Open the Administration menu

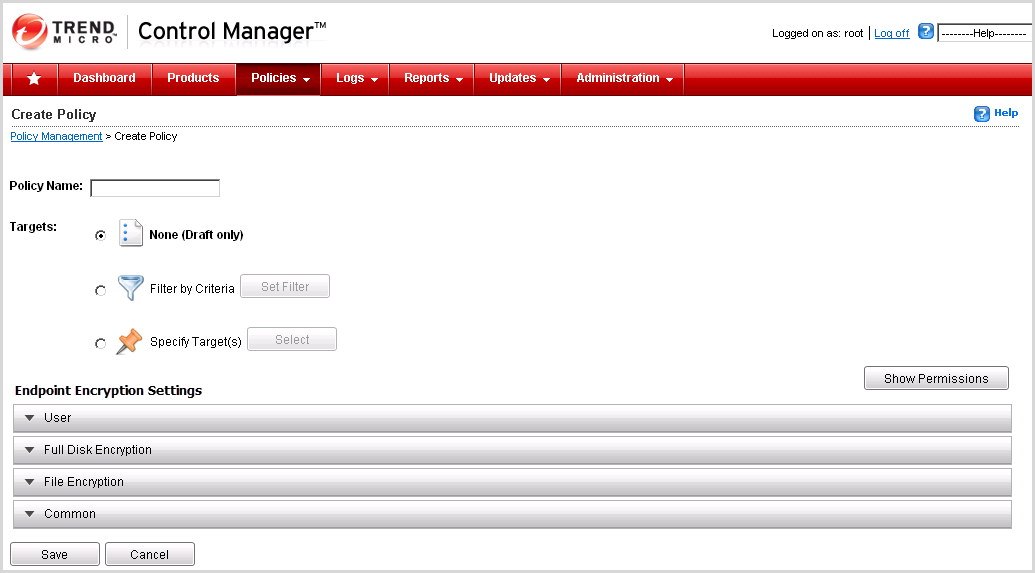[x=623, y=78]
